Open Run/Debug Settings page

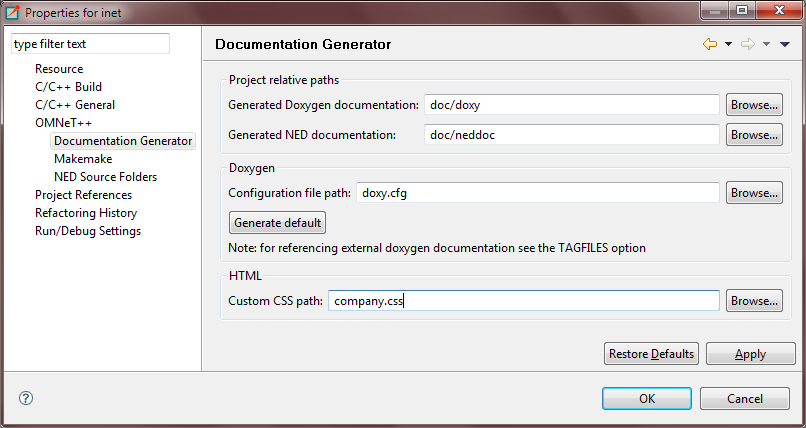[88, 231]
